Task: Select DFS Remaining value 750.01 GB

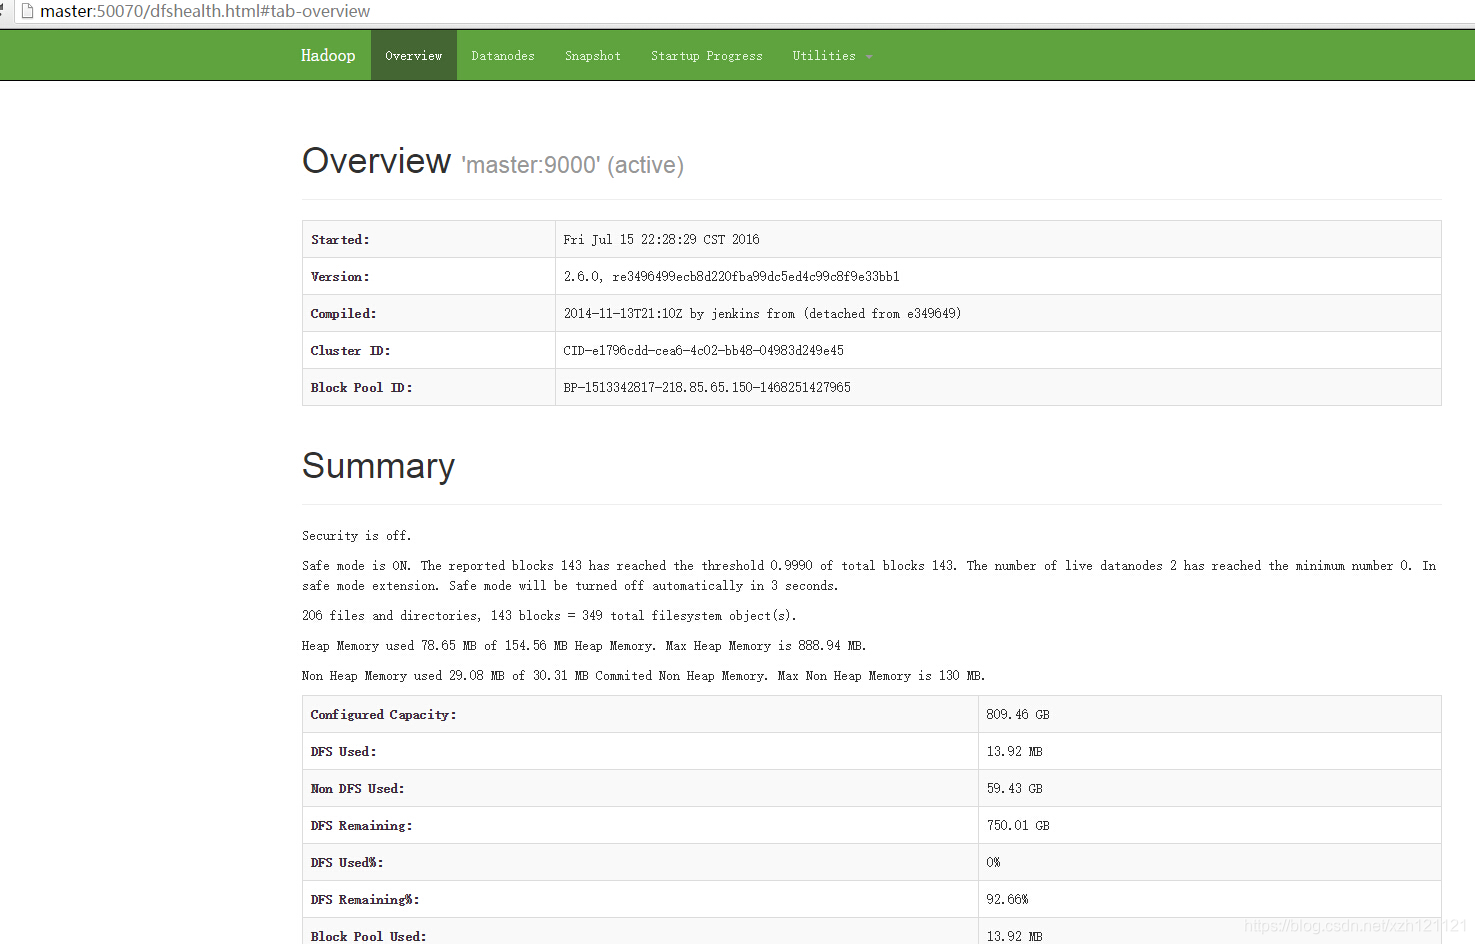Action: (1018, 825)
